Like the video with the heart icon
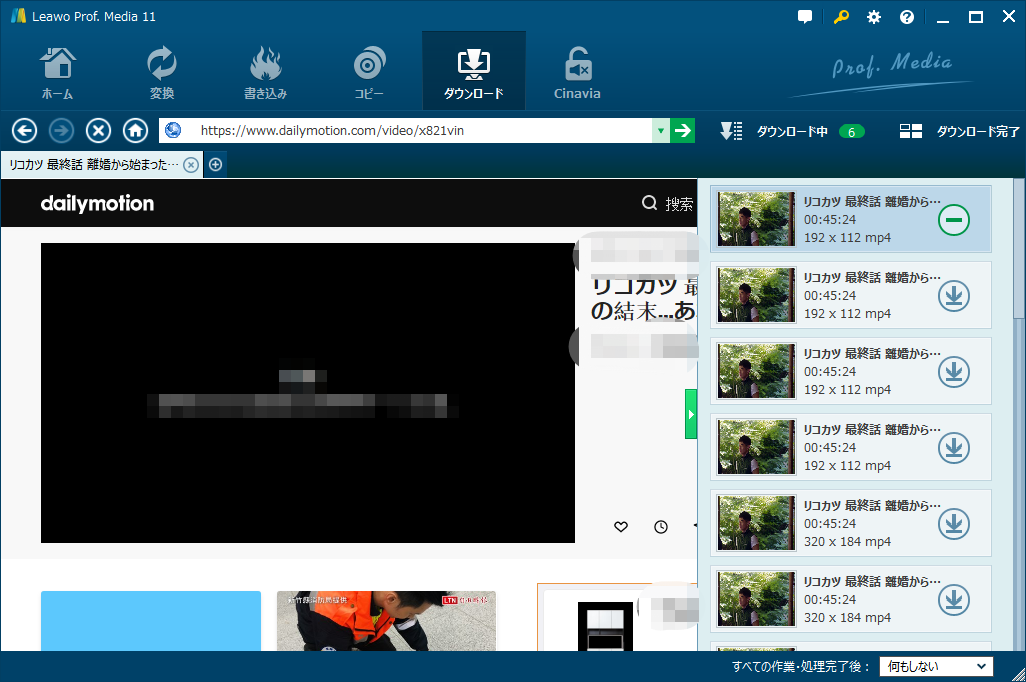The width and height of the screenshot is (1026, 682). (621, 526)
